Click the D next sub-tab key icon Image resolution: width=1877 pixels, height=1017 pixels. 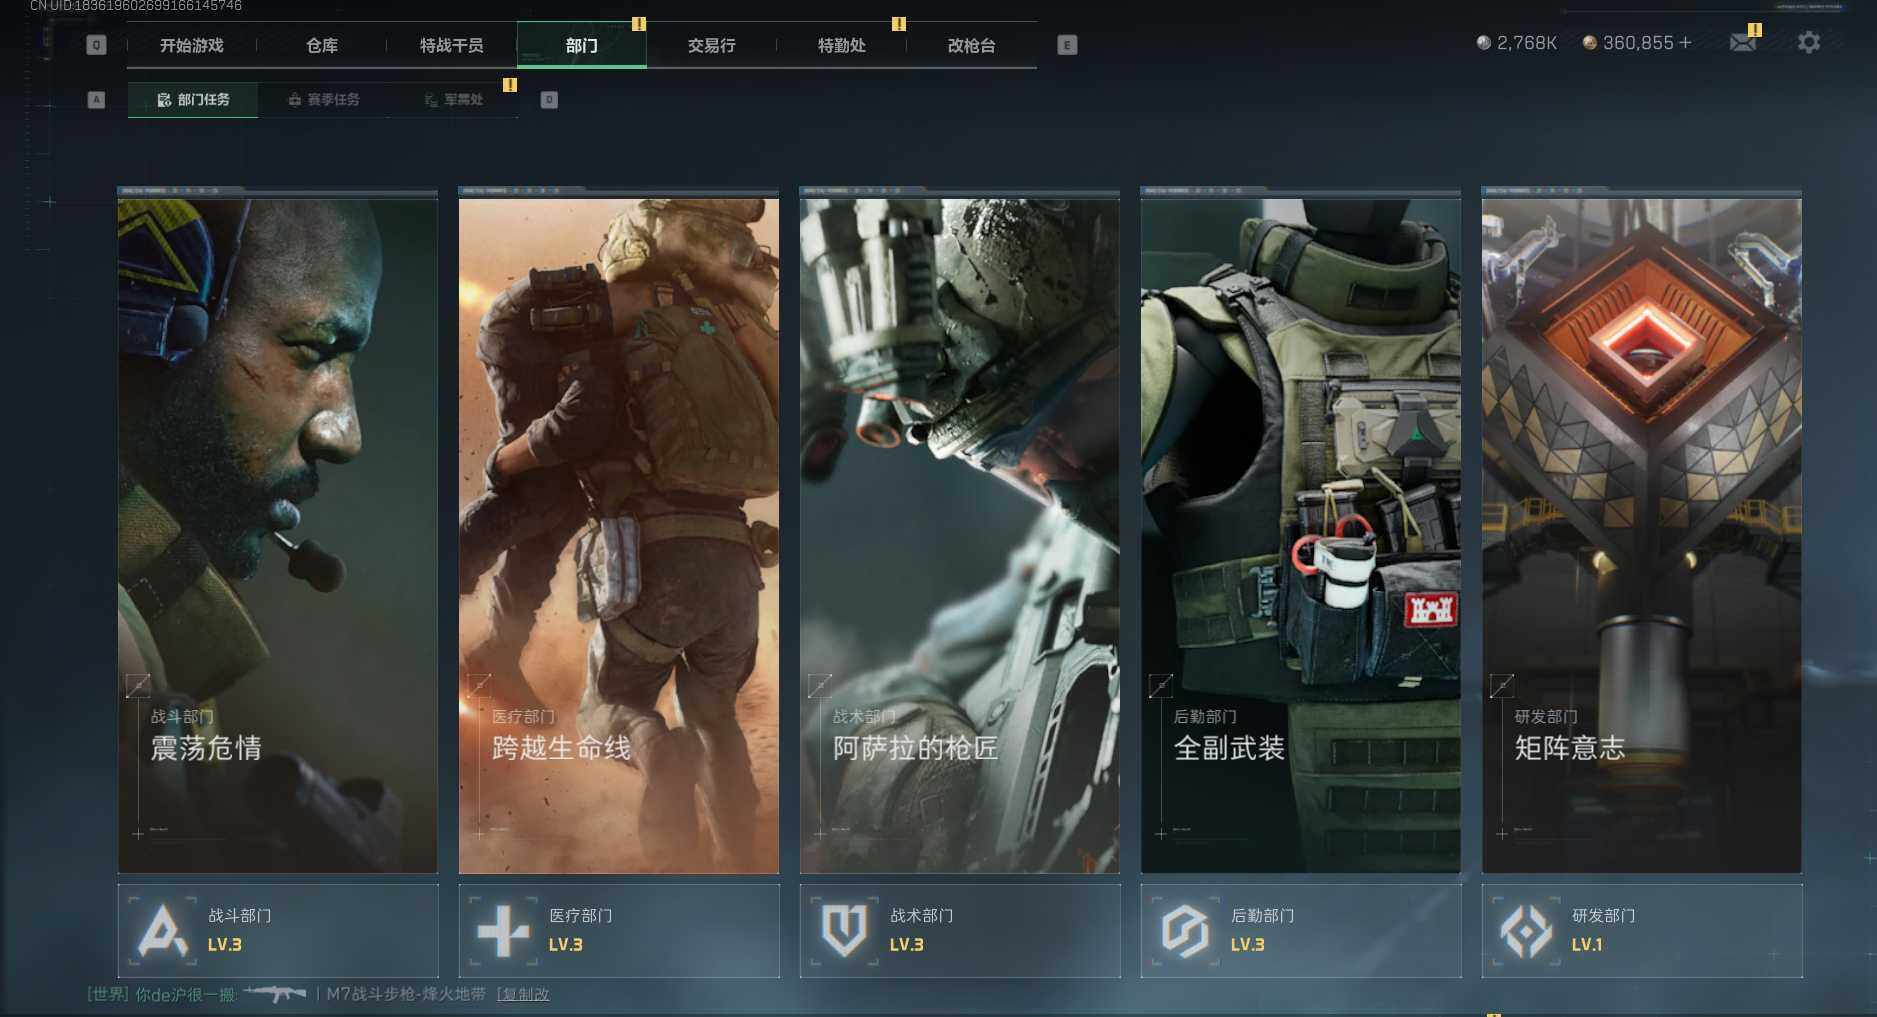[x=549, y=100]
